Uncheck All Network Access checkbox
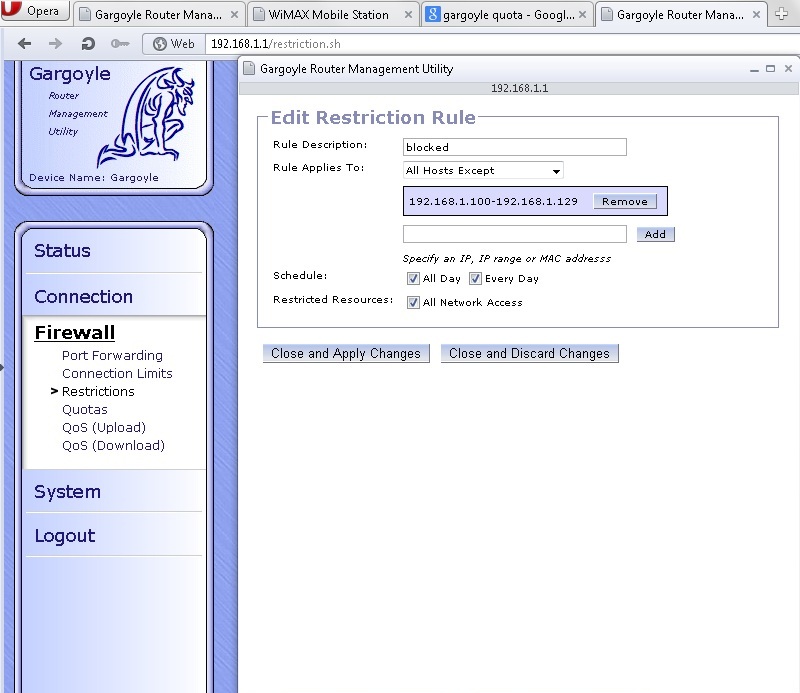The image size is (800, 693). 413,303
